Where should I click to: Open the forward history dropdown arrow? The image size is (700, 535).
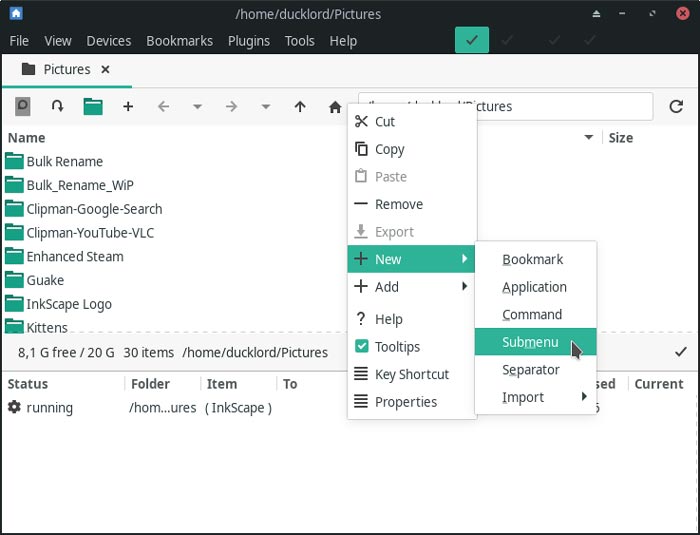(265, 107)
